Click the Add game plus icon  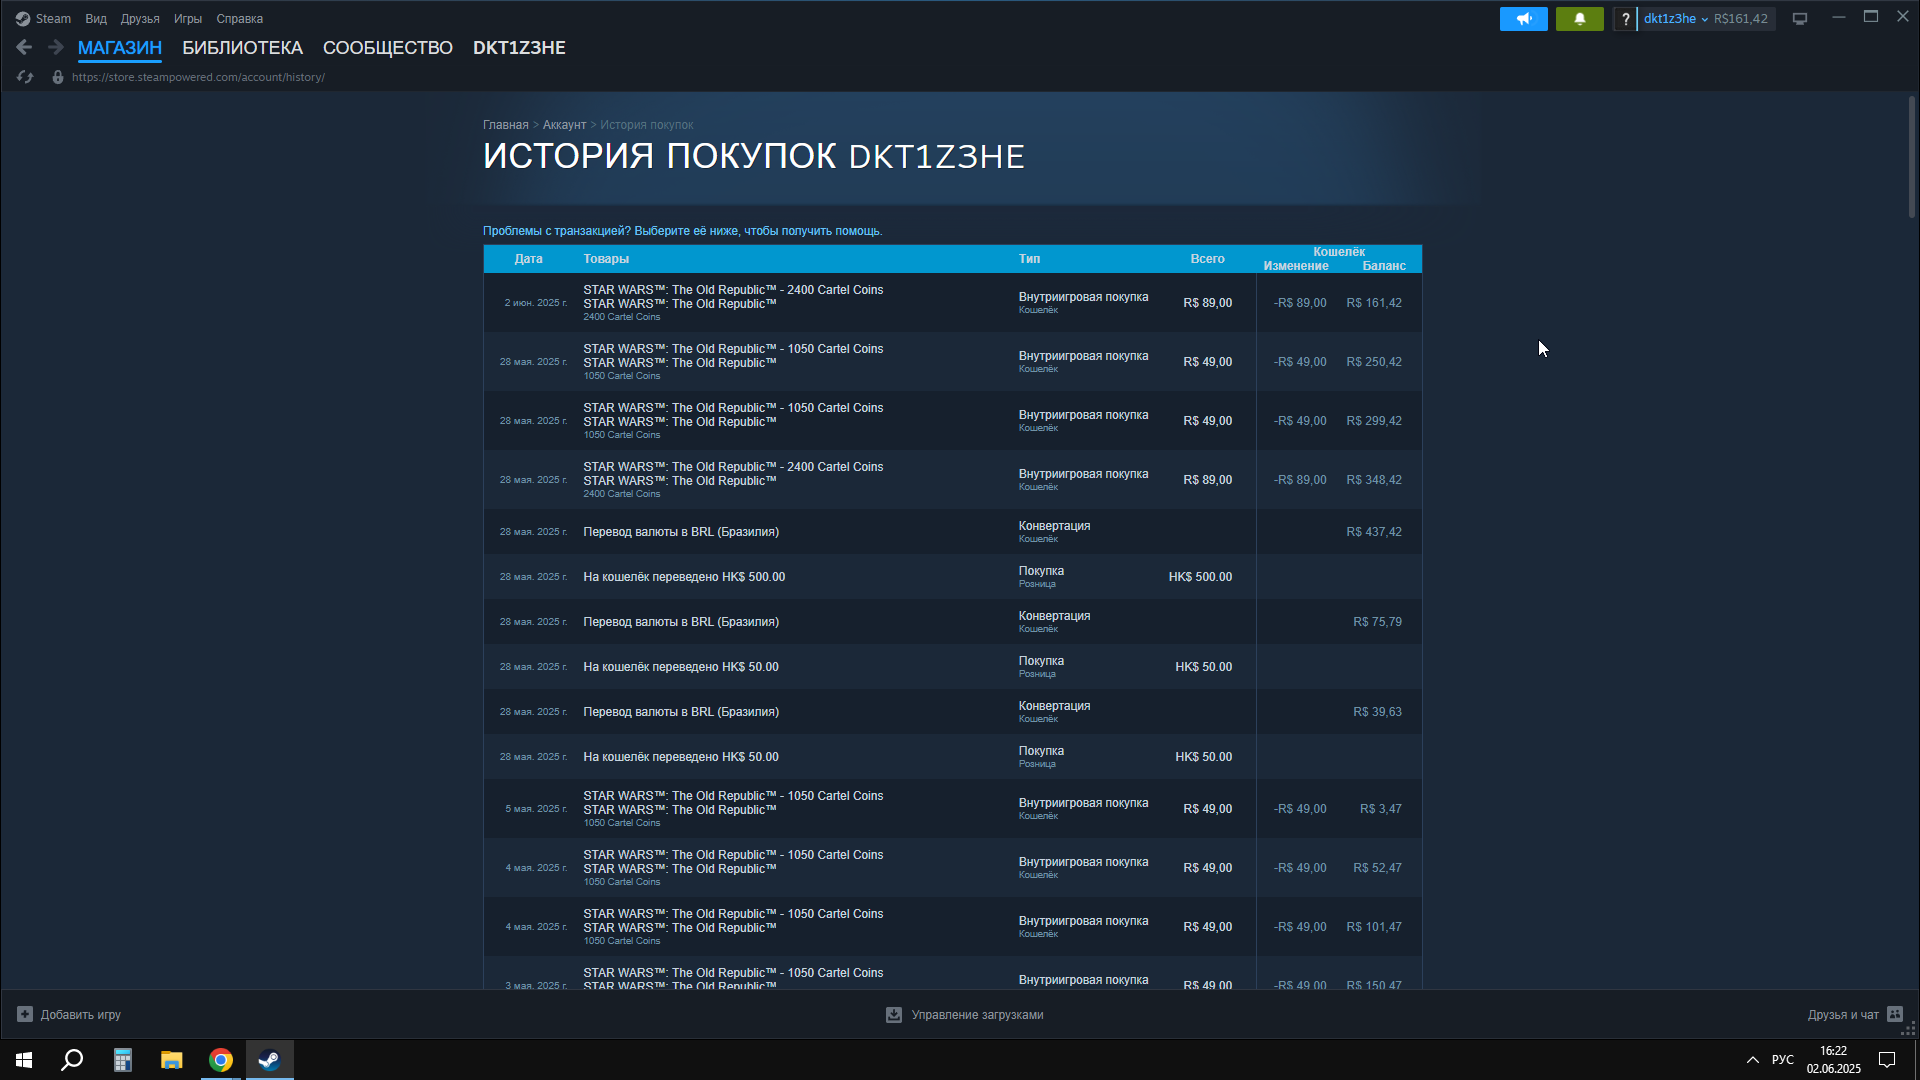25,1014
